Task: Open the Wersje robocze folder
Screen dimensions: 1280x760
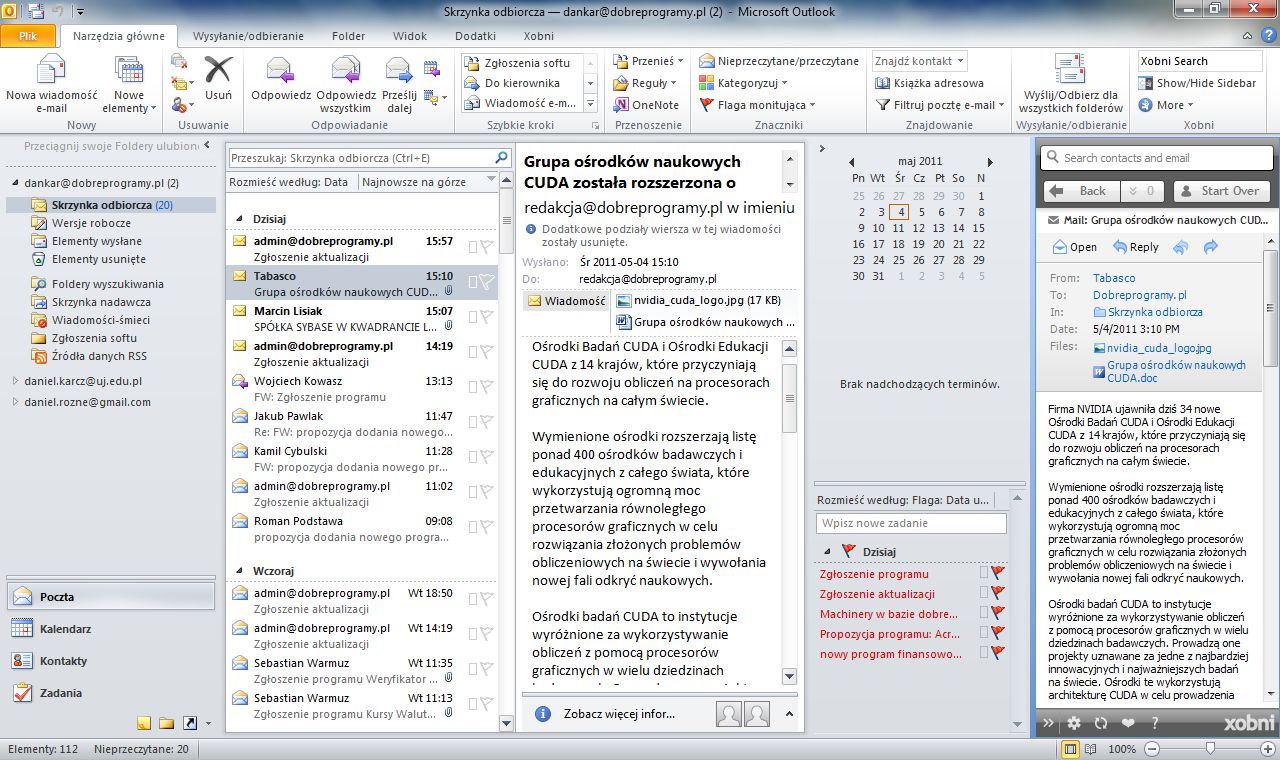Action: coord(91,223)
